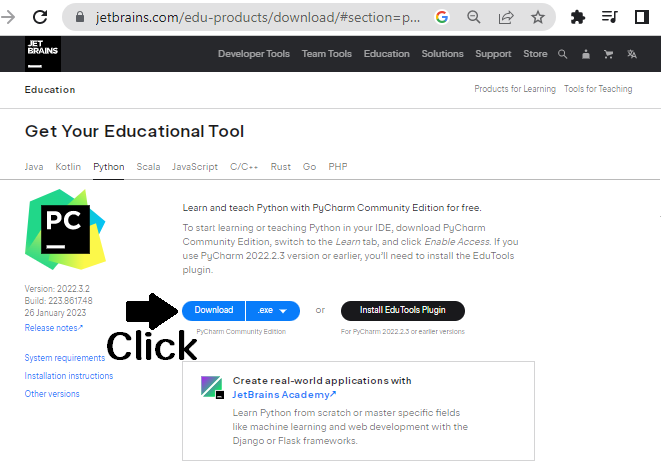
Task: Open the account profile icon
Action: (586, 54)
